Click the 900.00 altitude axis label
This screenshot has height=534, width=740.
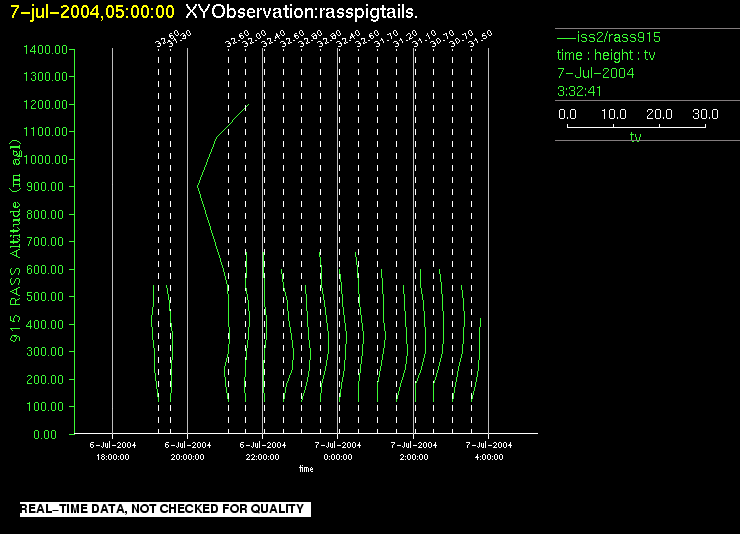point(45,187)
